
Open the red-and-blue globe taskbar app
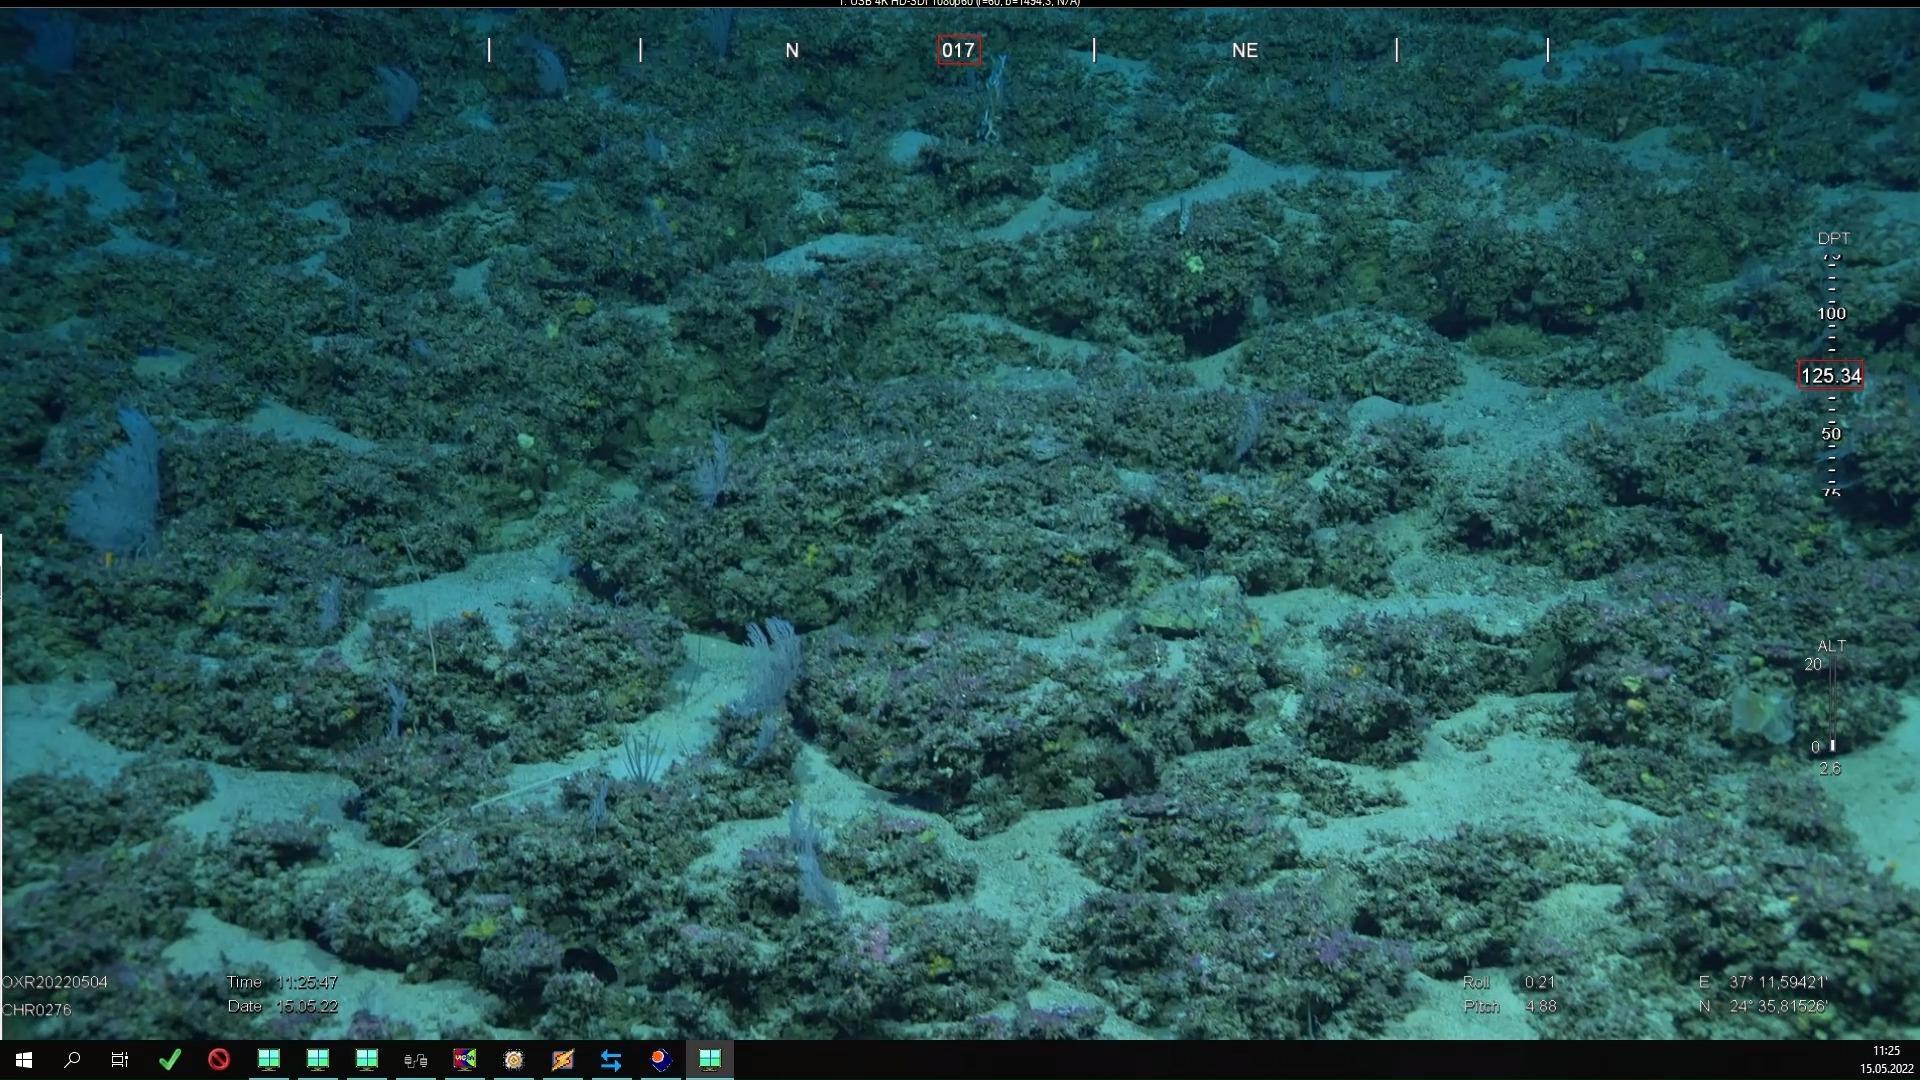pos(660,1060)
